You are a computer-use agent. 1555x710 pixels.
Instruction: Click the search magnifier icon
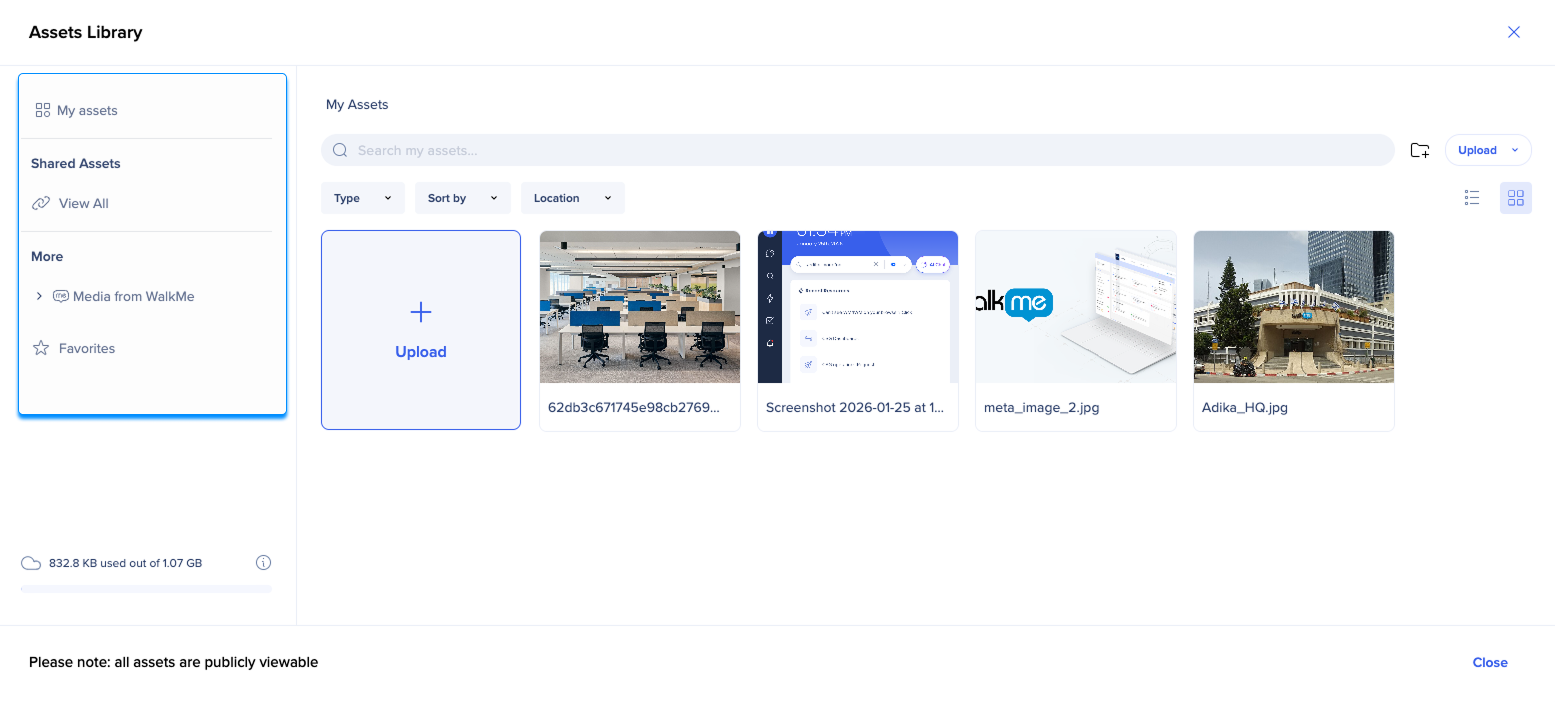tap(340, 150)
